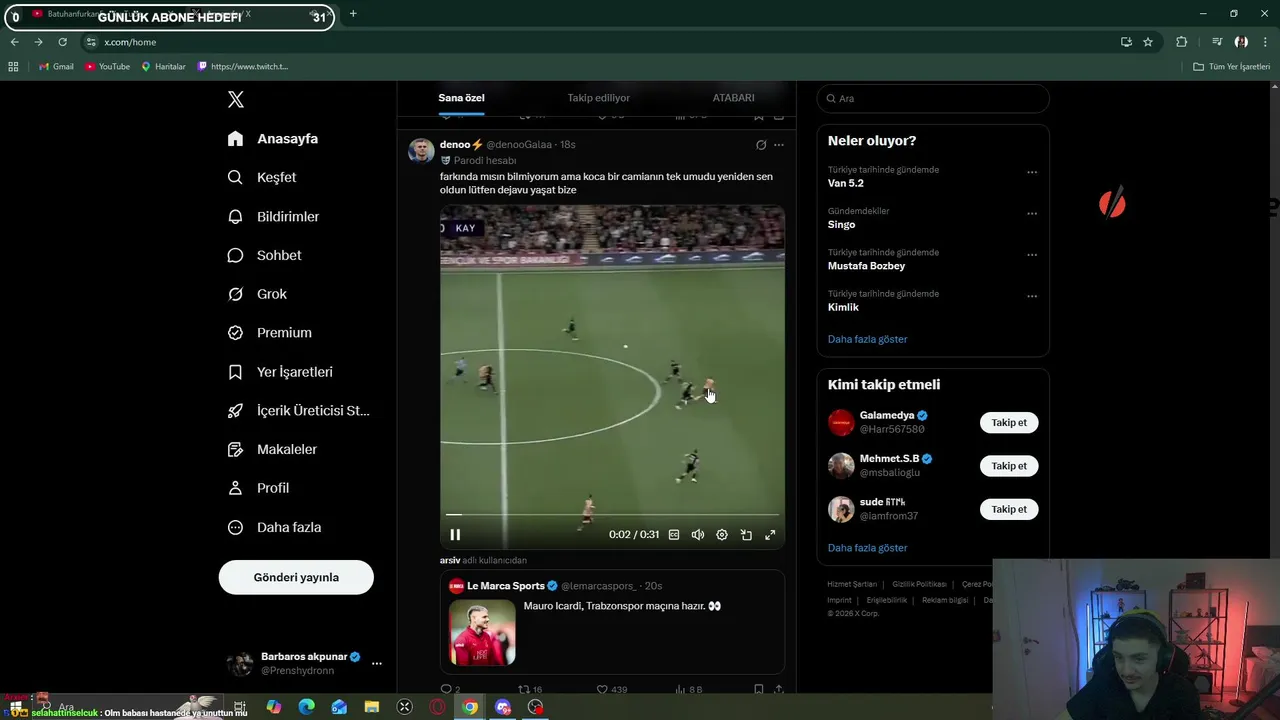Show more suggested accounts to follow
Viewport: 1280px width, 720px height.
tap(867, 548)
